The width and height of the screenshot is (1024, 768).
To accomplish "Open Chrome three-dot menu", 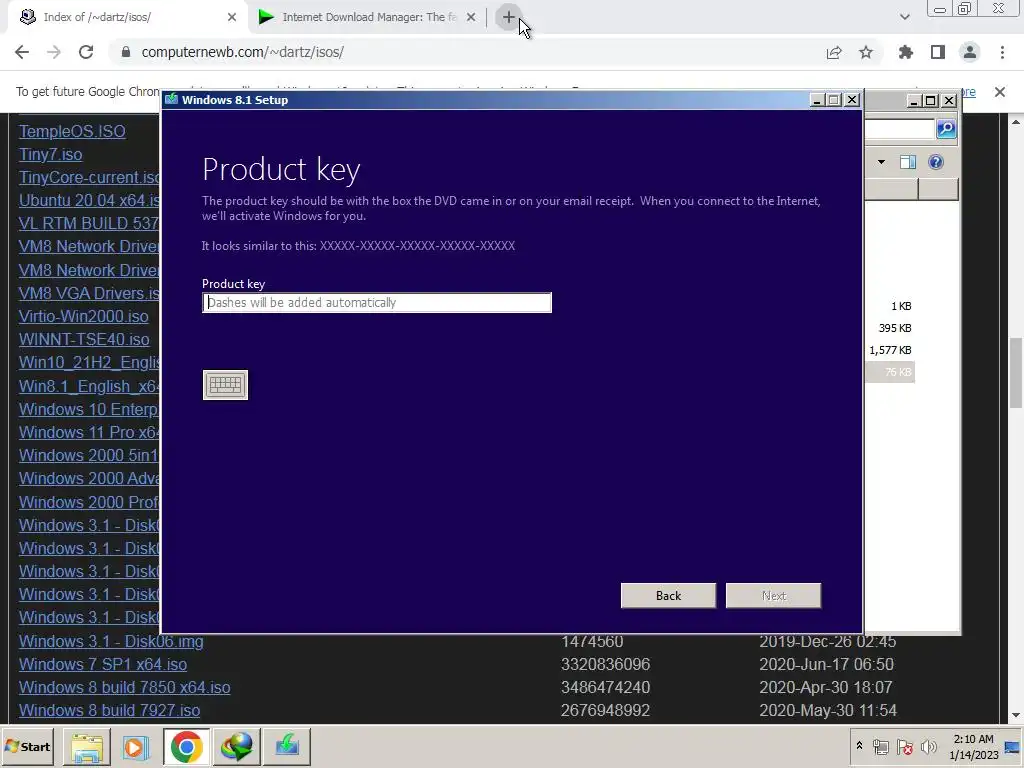I will click(1002, 52).
